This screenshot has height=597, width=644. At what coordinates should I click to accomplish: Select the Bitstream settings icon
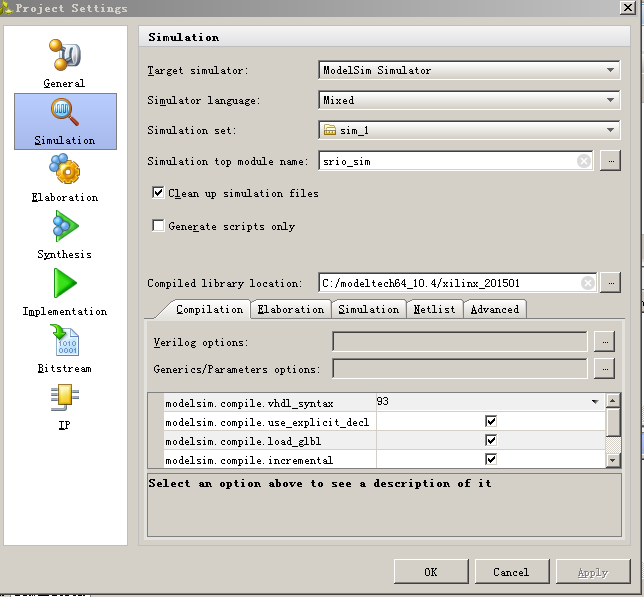click(x=64, y=349)
